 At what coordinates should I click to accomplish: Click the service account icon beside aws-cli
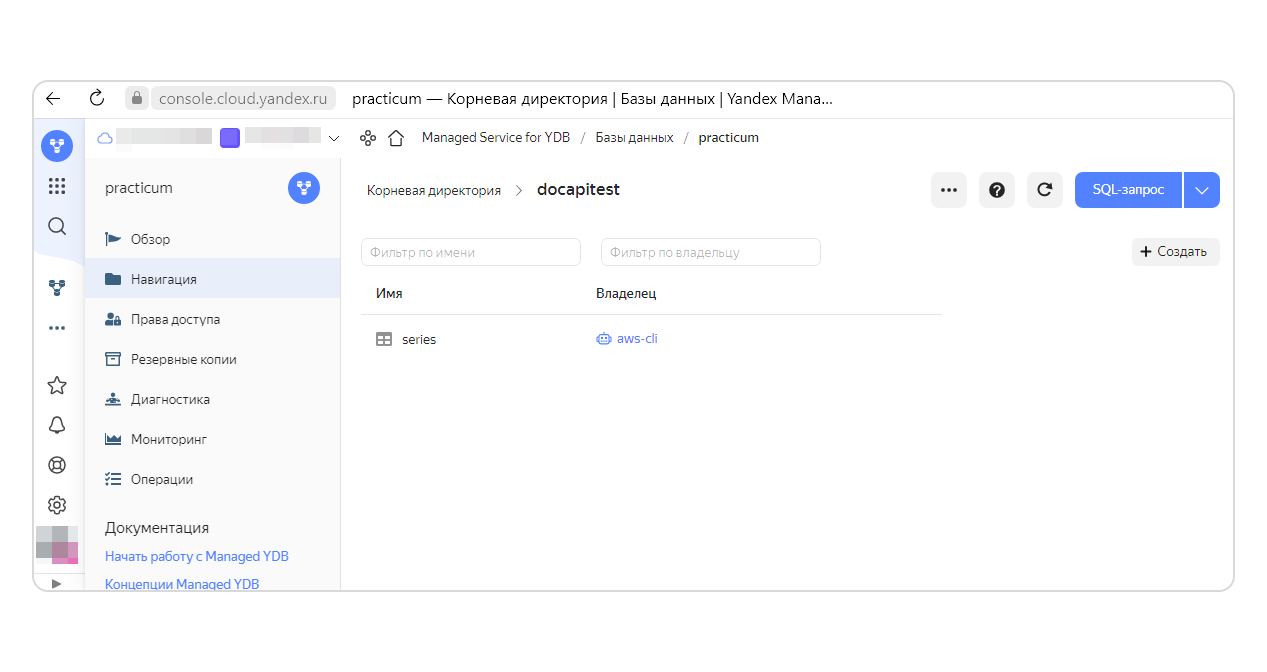603,339
